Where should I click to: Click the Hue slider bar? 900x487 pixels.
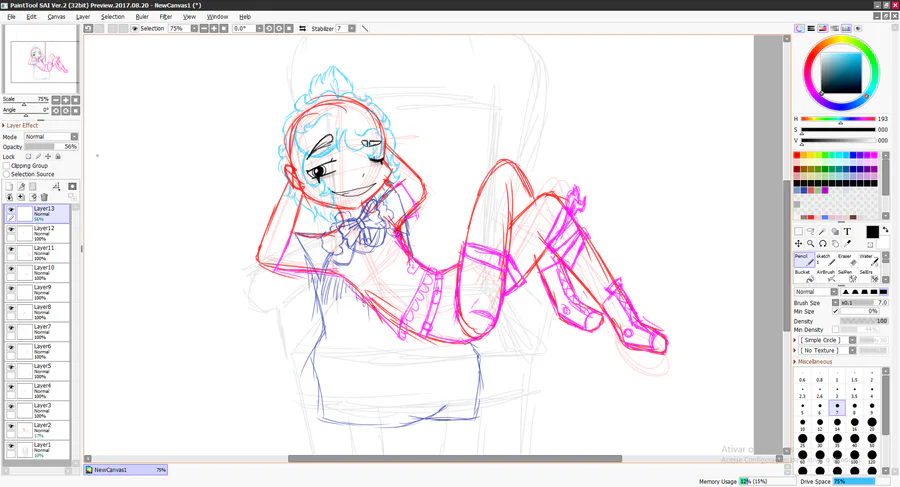(x=838, y=119)
